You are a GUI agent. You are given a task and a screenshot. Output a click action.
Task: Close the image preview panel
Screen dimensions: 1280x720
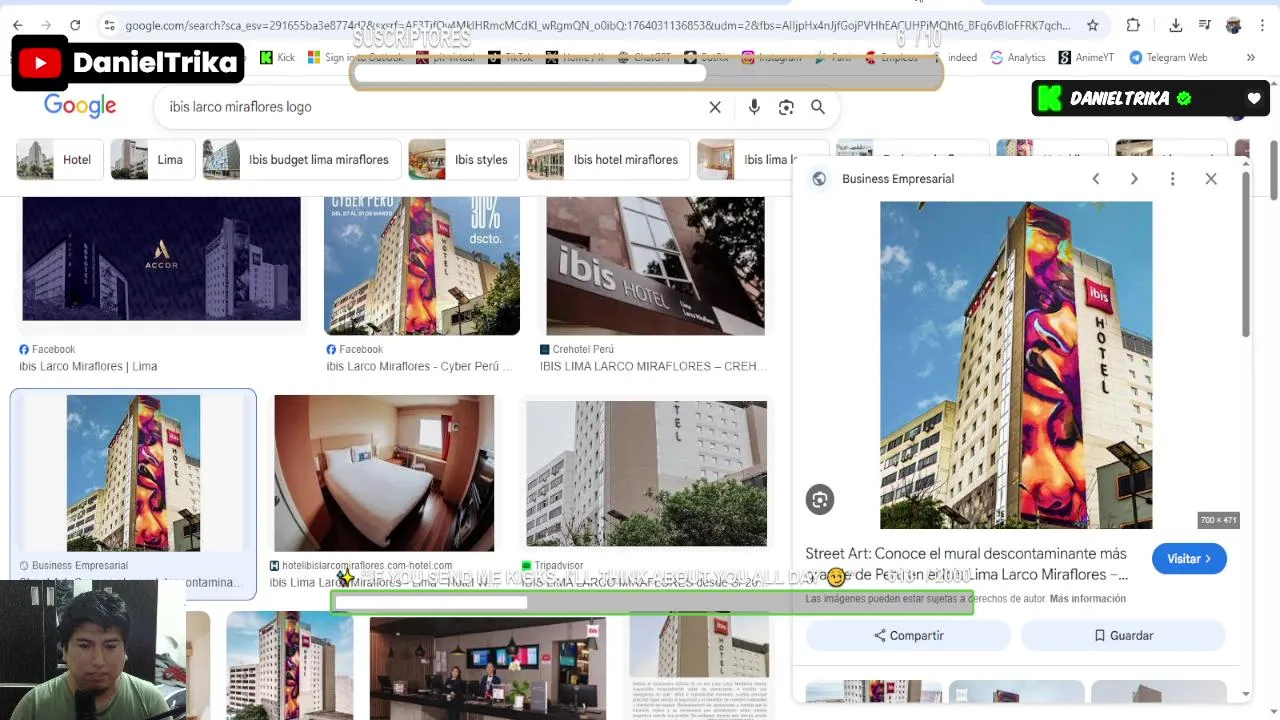coord(1211,179)
